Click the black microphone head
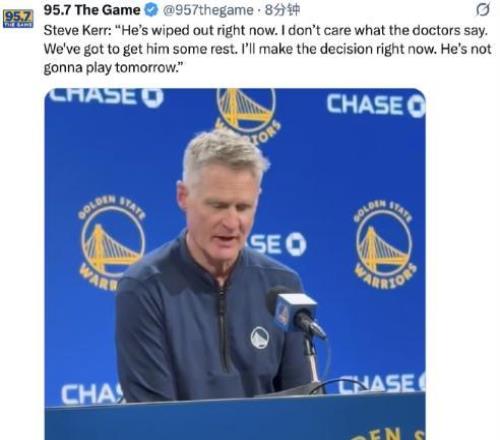 click(x=310, y=325)
